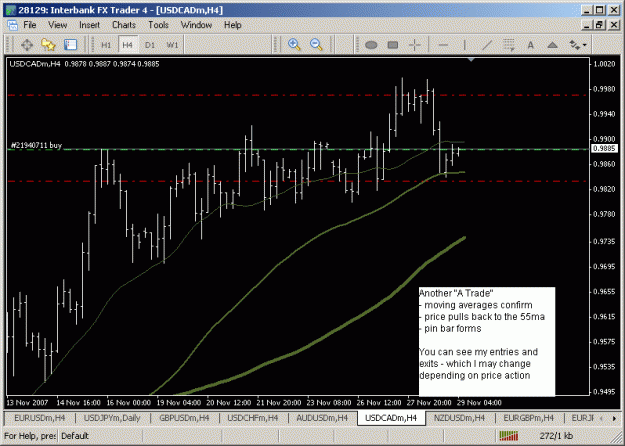Image resolution: width=625 pixels, height=446 pixels.
Task: Open the Insert menu
Action: (89, 25)
